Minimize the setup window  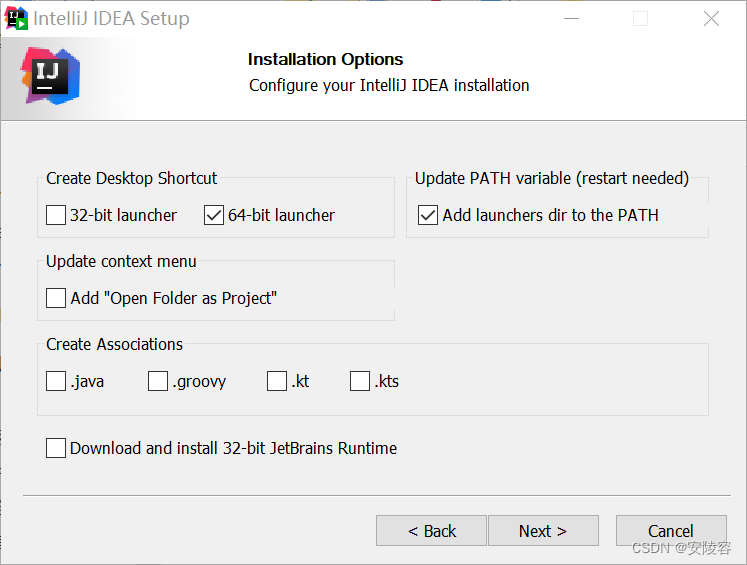(x=570, y=19)
